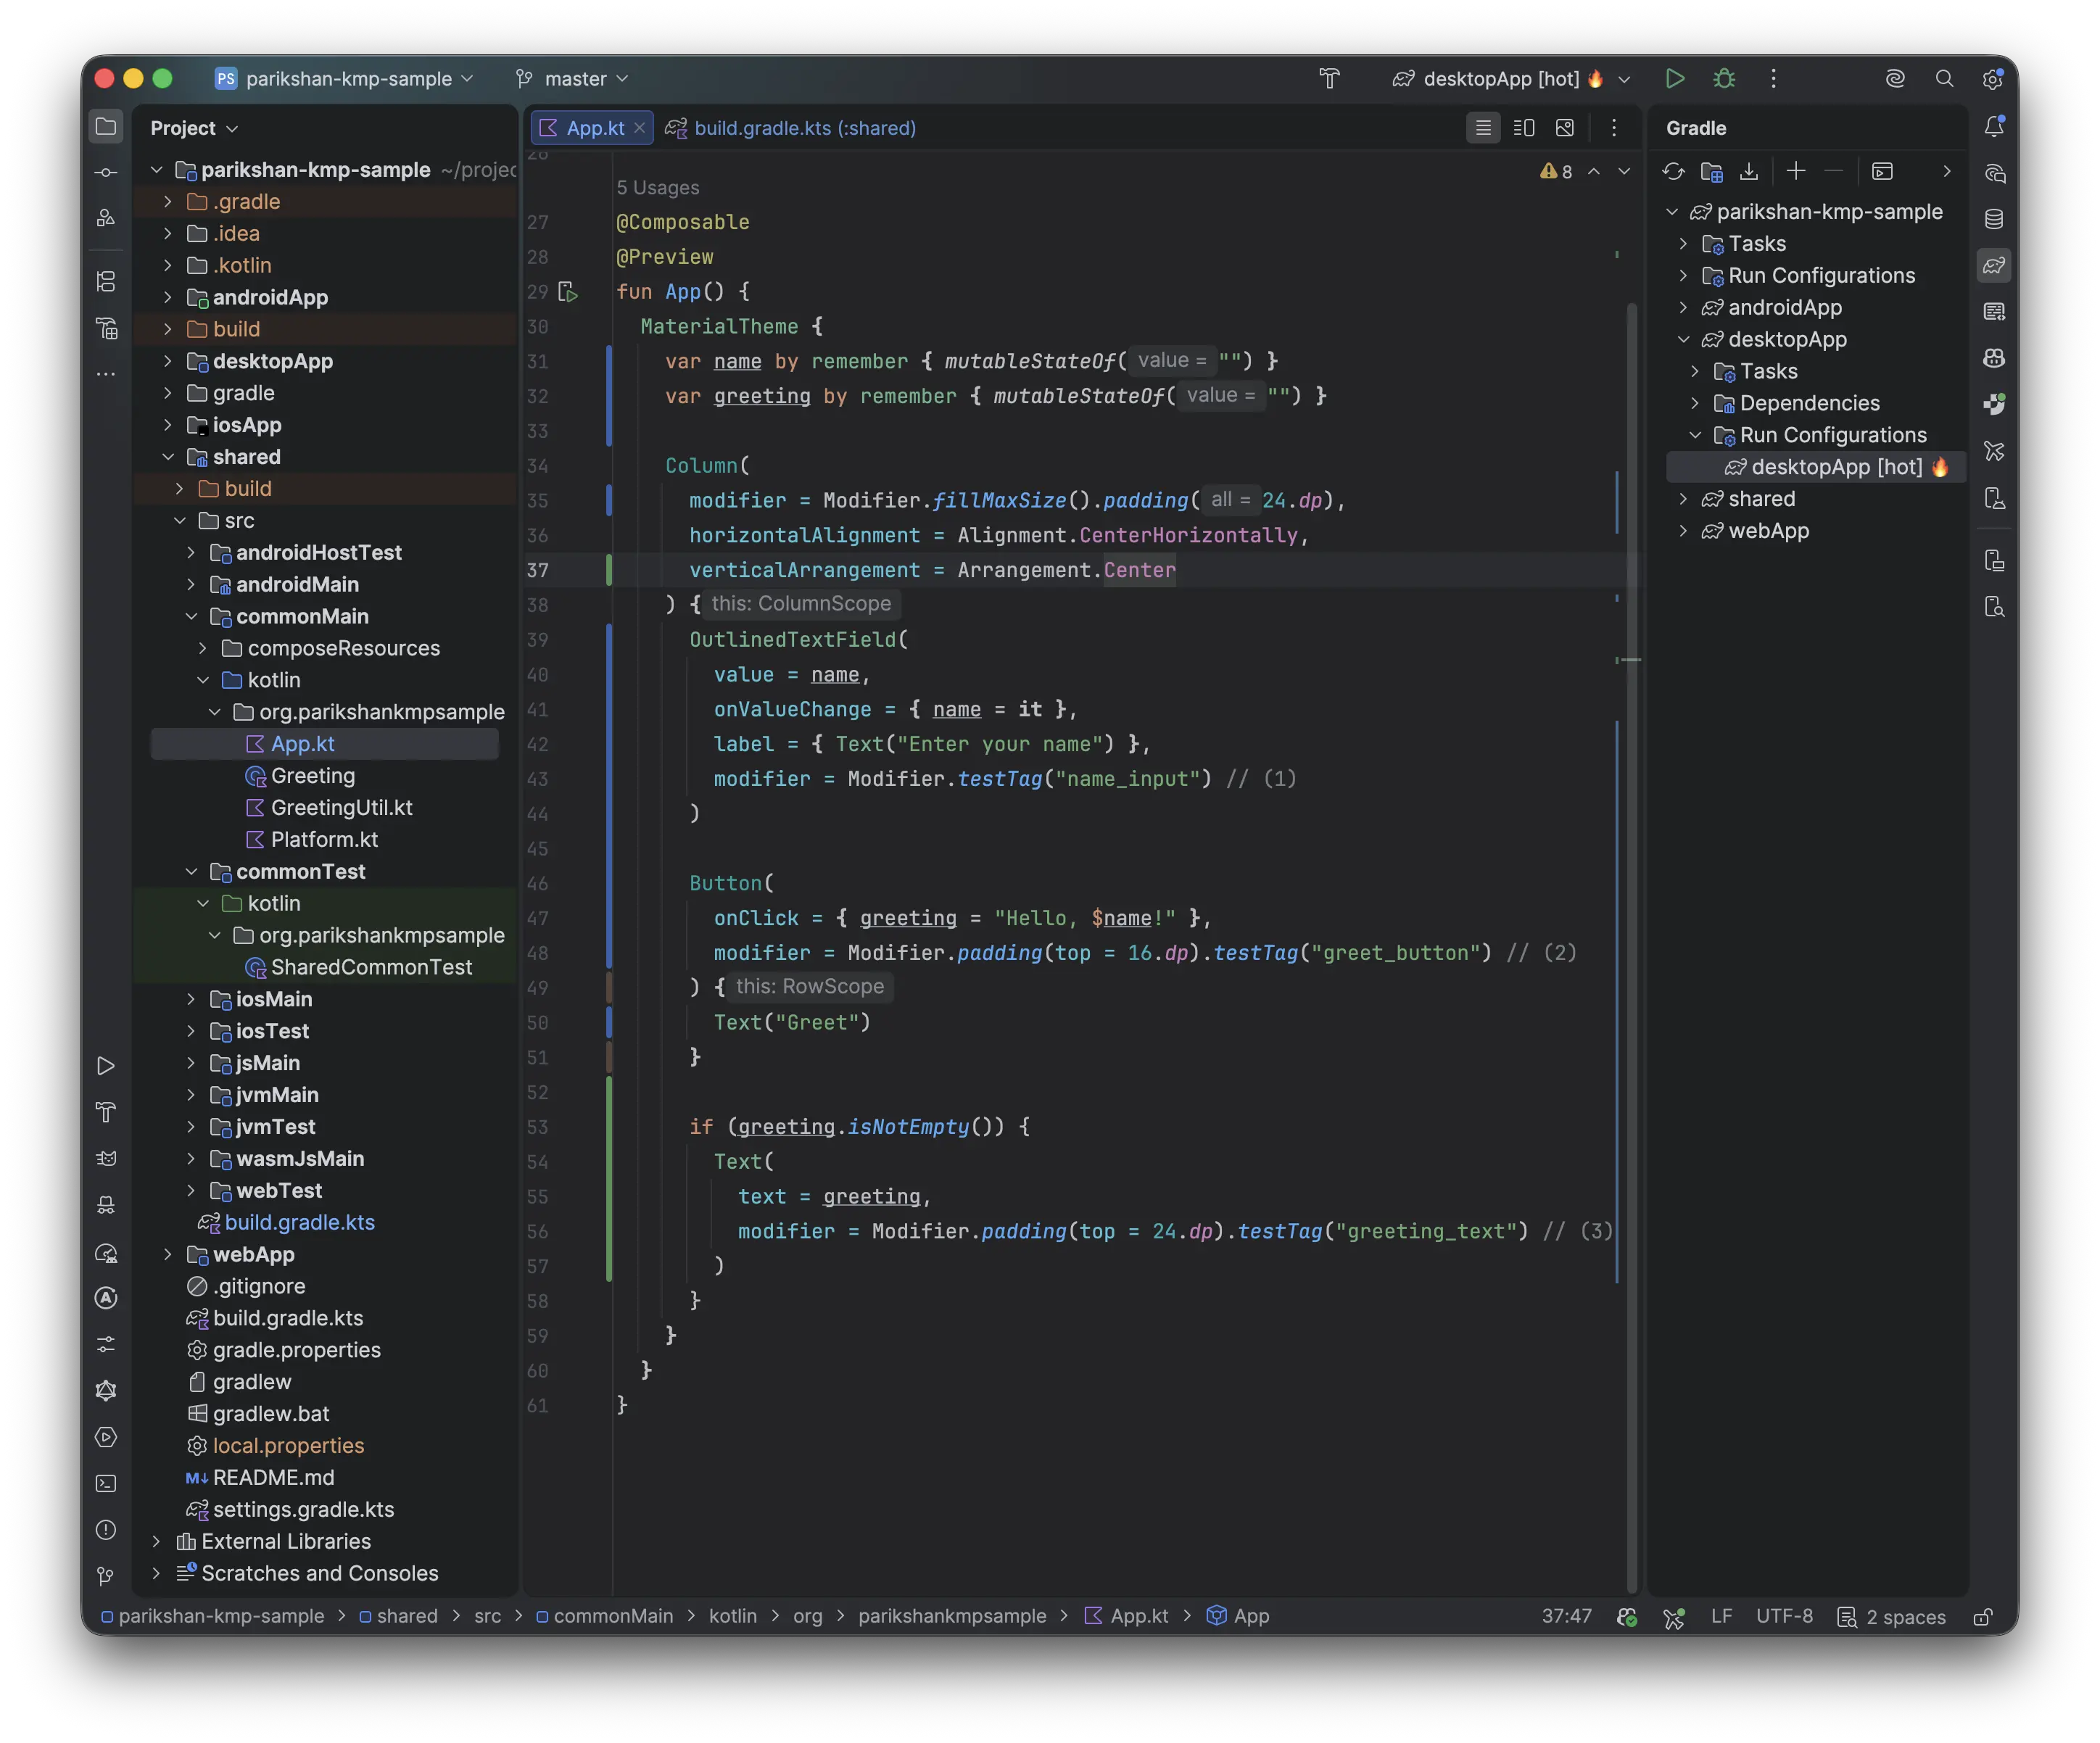Image resolution: width=2100 pixels, height=1743 pixels.
Task: Open indent settings showing 2 spaces
Action: (x=1892, y=1616)
